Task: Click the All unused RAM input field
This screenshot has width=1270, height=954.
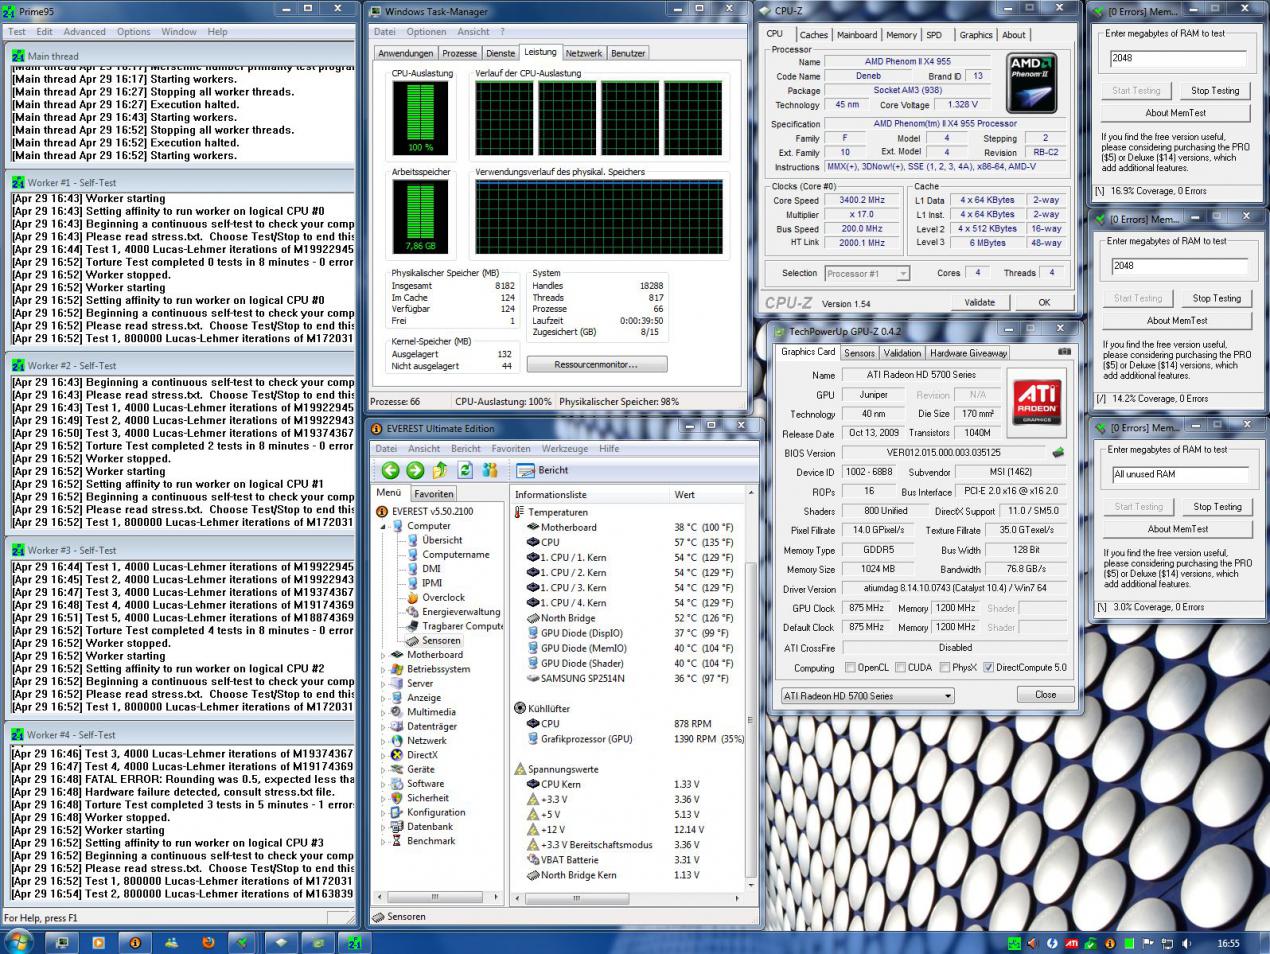Action: pos(1181,474)
